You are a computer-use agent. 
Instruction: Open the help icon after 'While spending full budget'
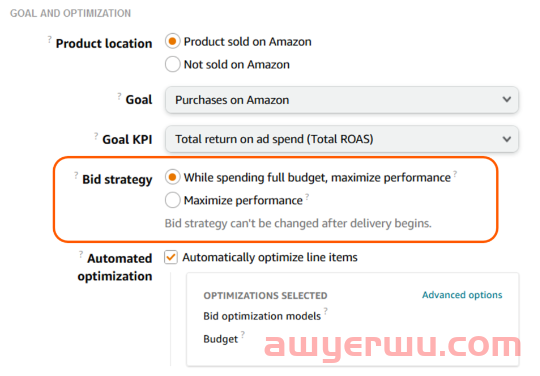pos(455,174)
